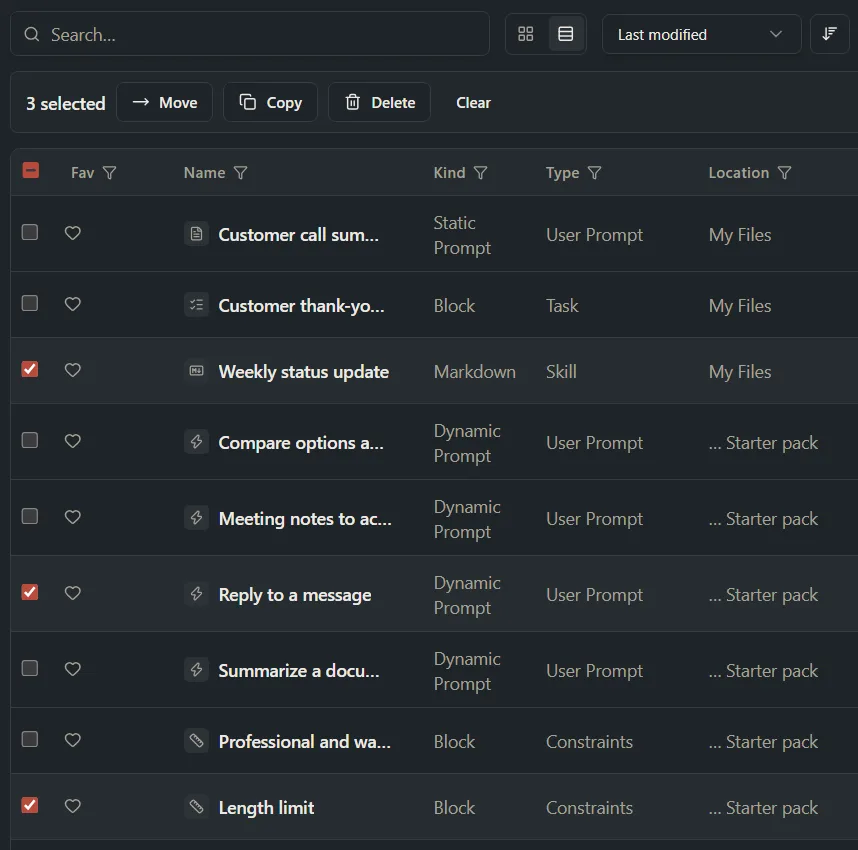This screenshot has height=850, width=858.
Task: Click lightning icon of Reply to a message
Action: 196,594
